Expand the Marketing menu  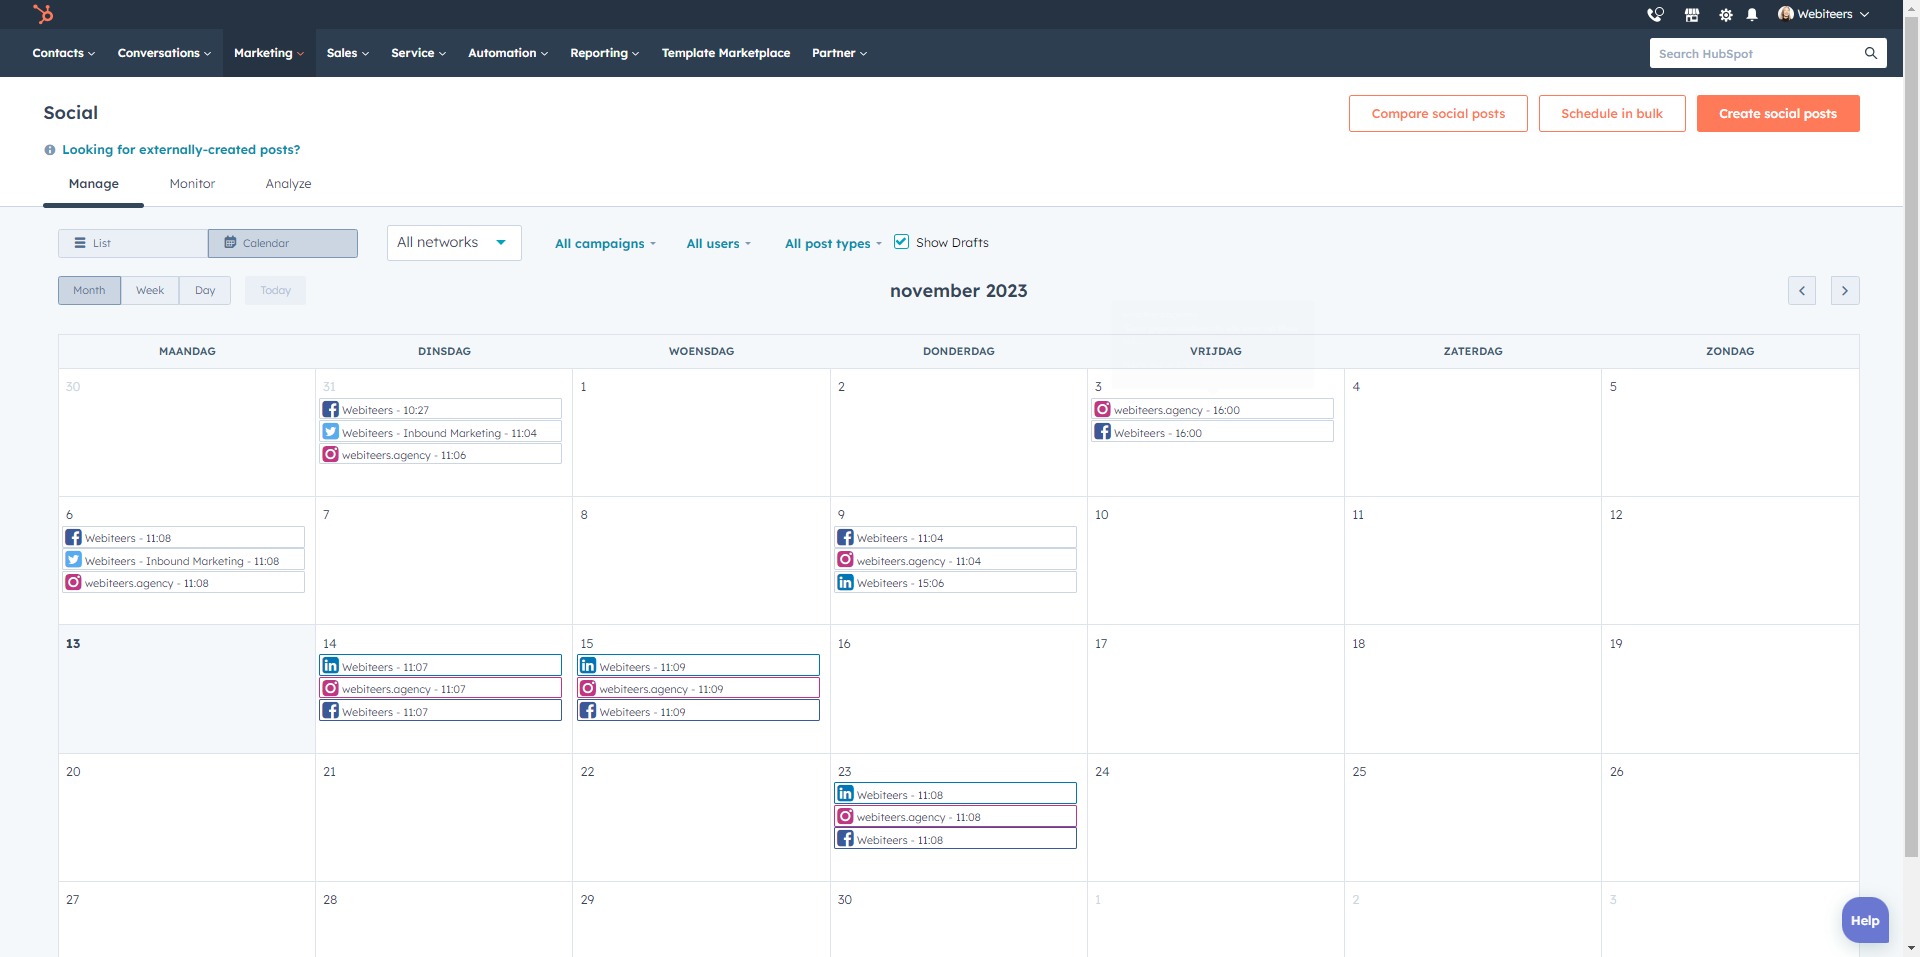(268, 53)
